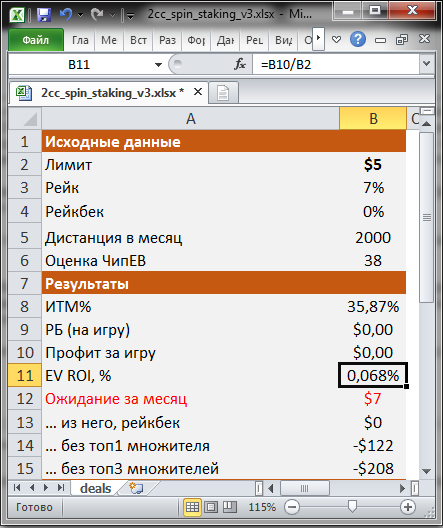Select the deals sheet tab
443x528 pixels.
(96, 488)
